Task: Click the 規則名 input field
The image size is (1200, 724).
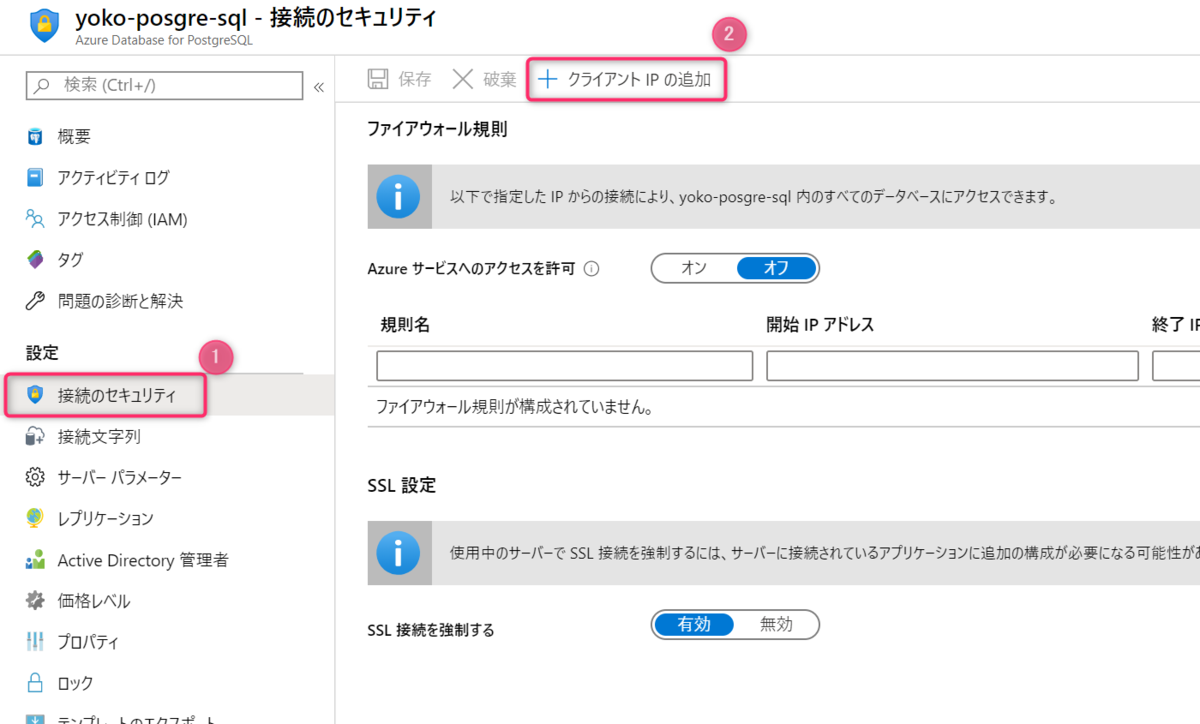Action: pos(564,366)
